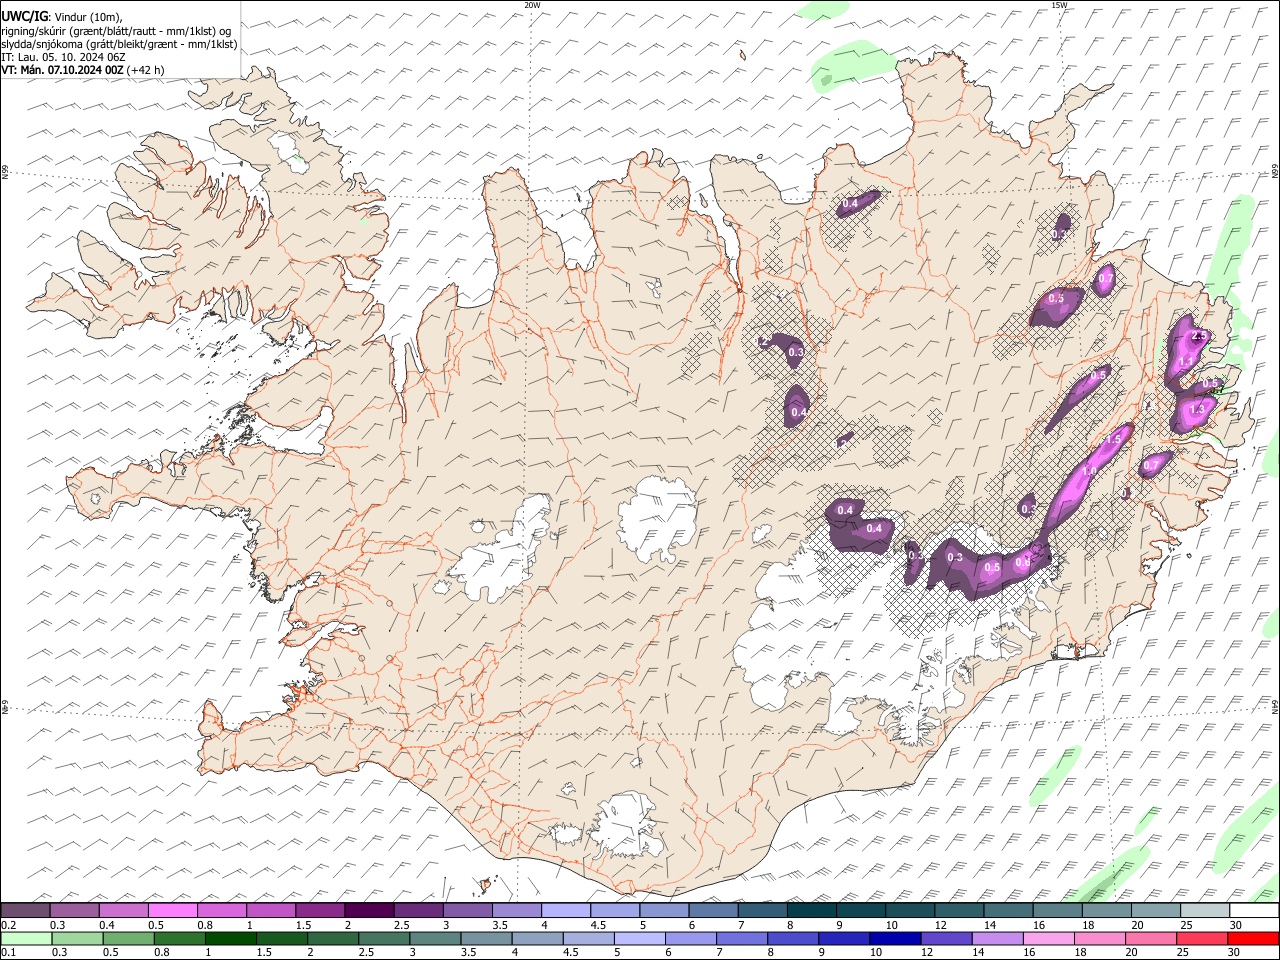This screenshot has height=960, width=1280.
Task: Click the '0.4' label on upper legend scale
Action: point(108,925)
